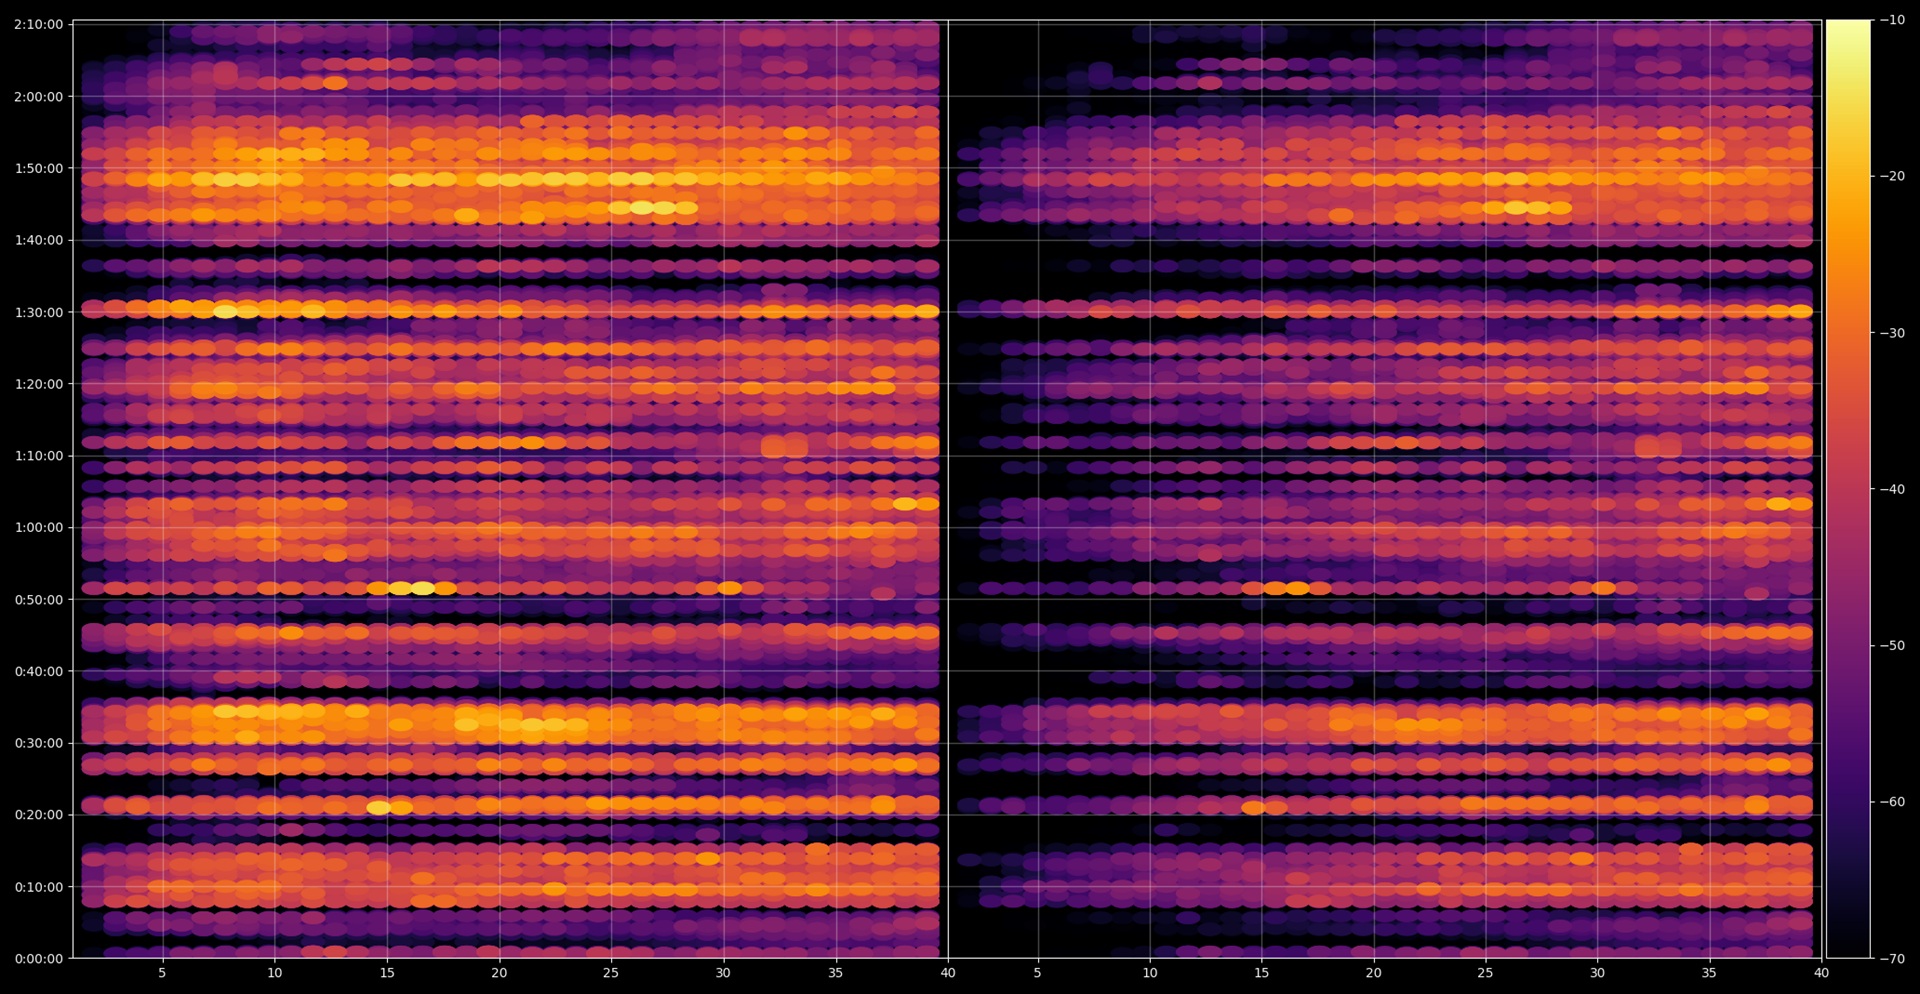Click right heatmap's x-axis label 10

click(1150, 972)
